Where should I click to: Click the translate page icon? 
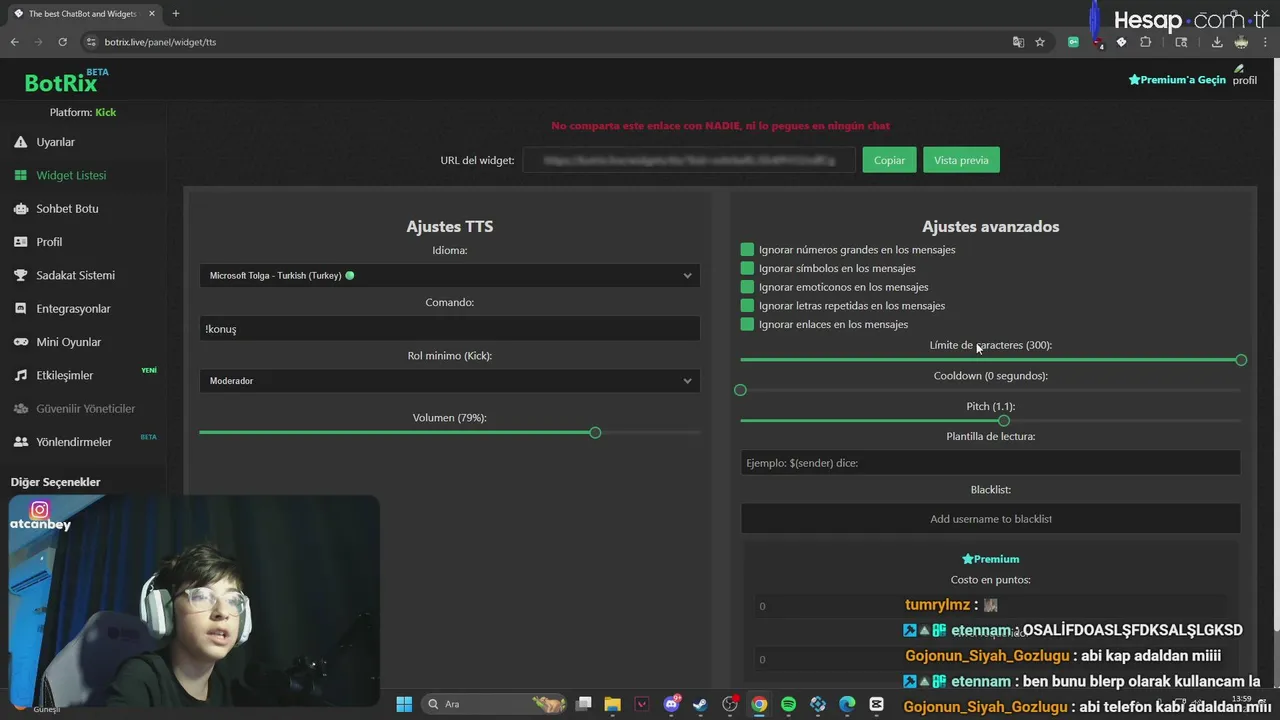pos(1018,42)
